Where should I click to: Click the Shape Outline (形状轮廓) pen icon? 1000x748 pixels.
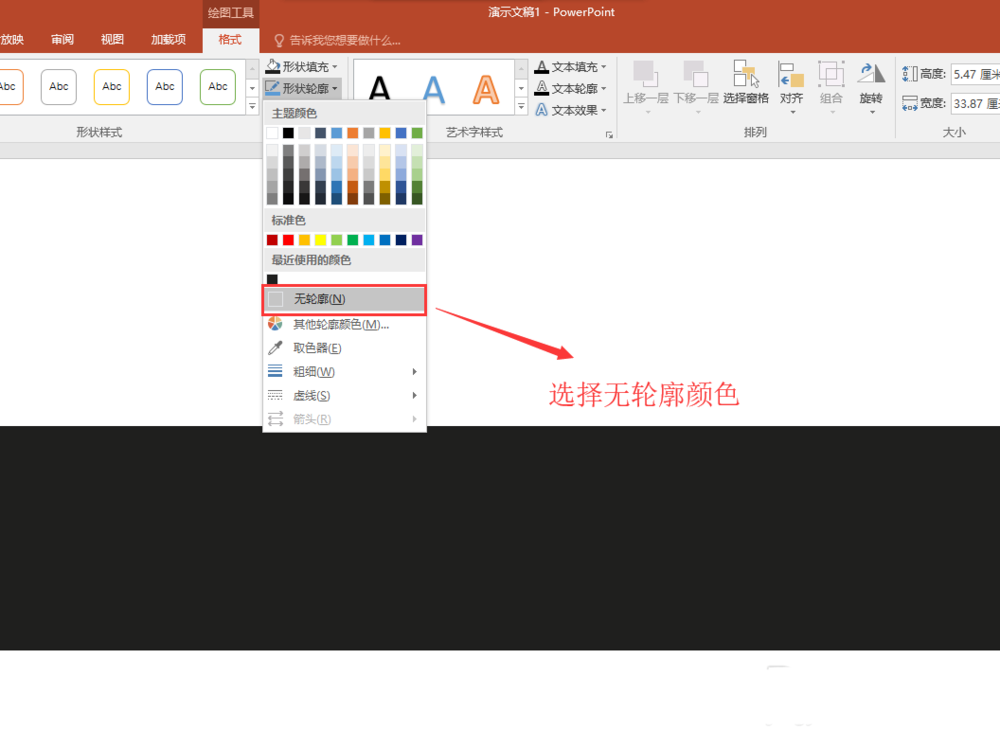272,88
